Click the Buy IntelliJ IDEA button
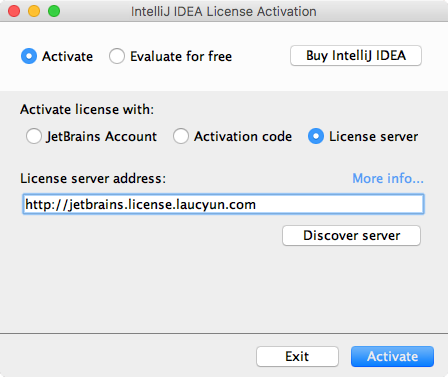The height and width of the screenshot is (377, 448). [x=356, y=56]
